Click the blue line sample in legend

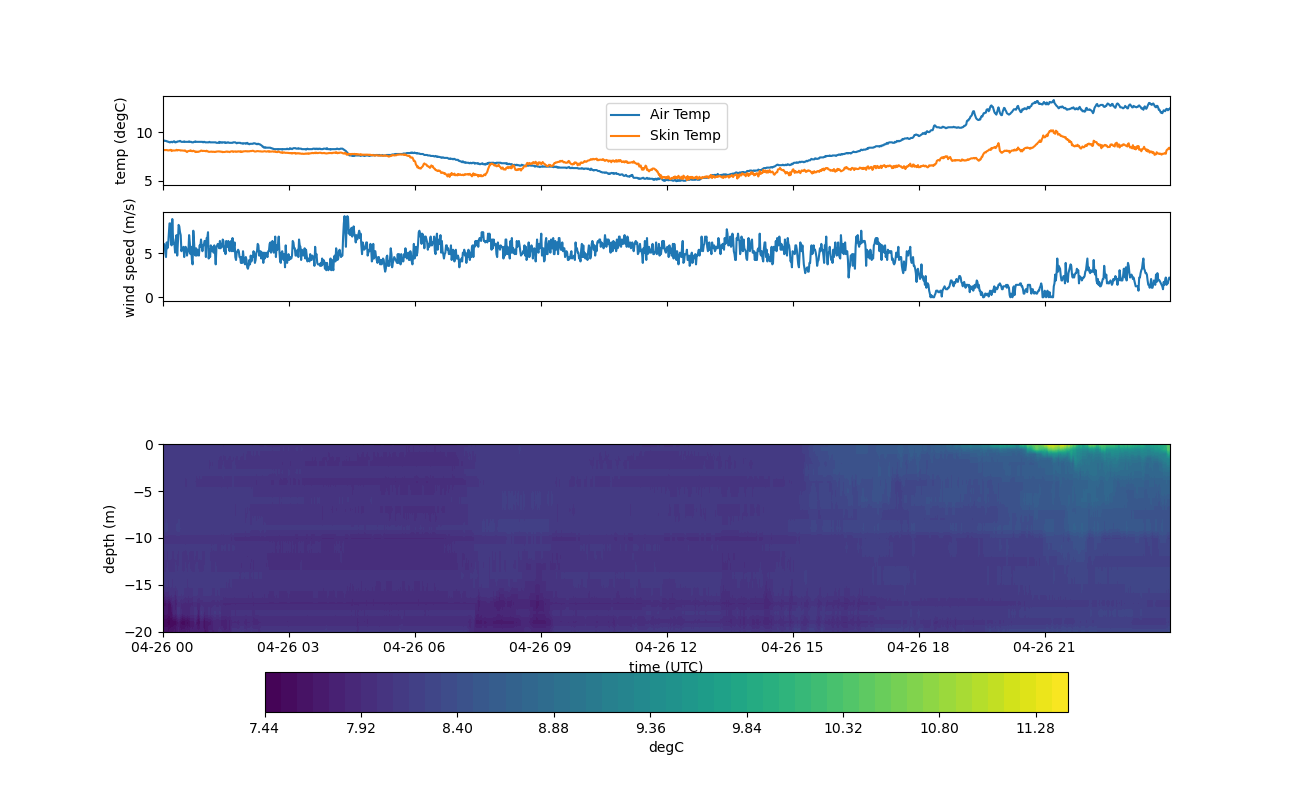click(x=626, y=114)
